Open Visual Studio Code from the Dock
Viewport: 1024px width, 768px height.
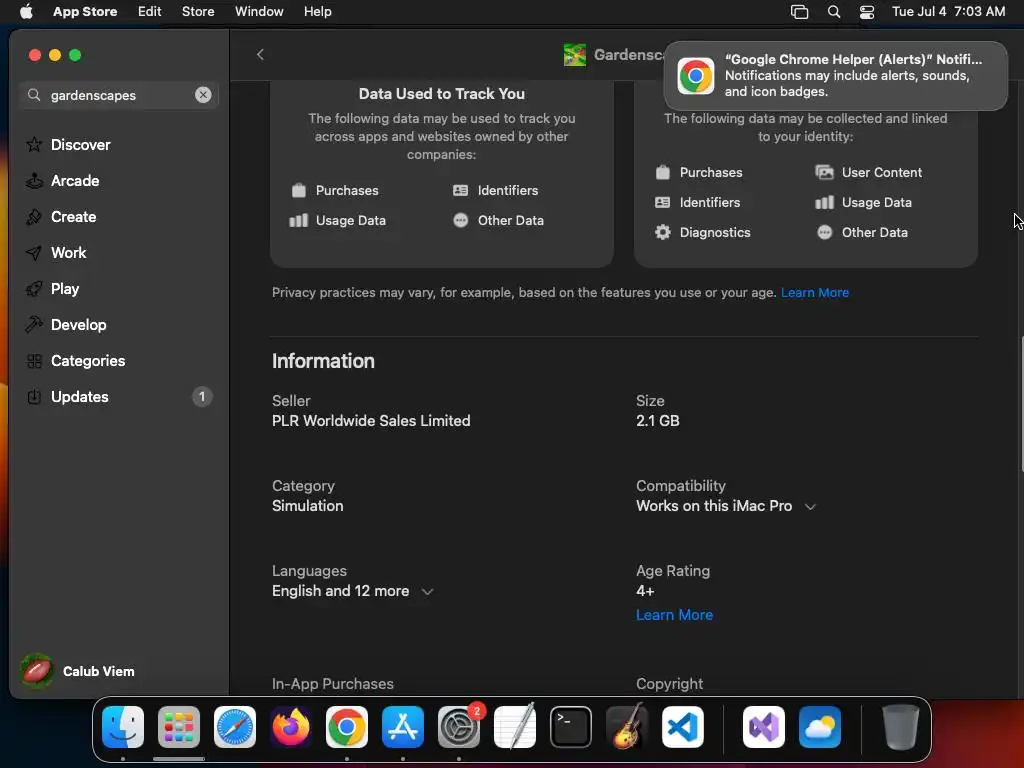click(683, 727)
